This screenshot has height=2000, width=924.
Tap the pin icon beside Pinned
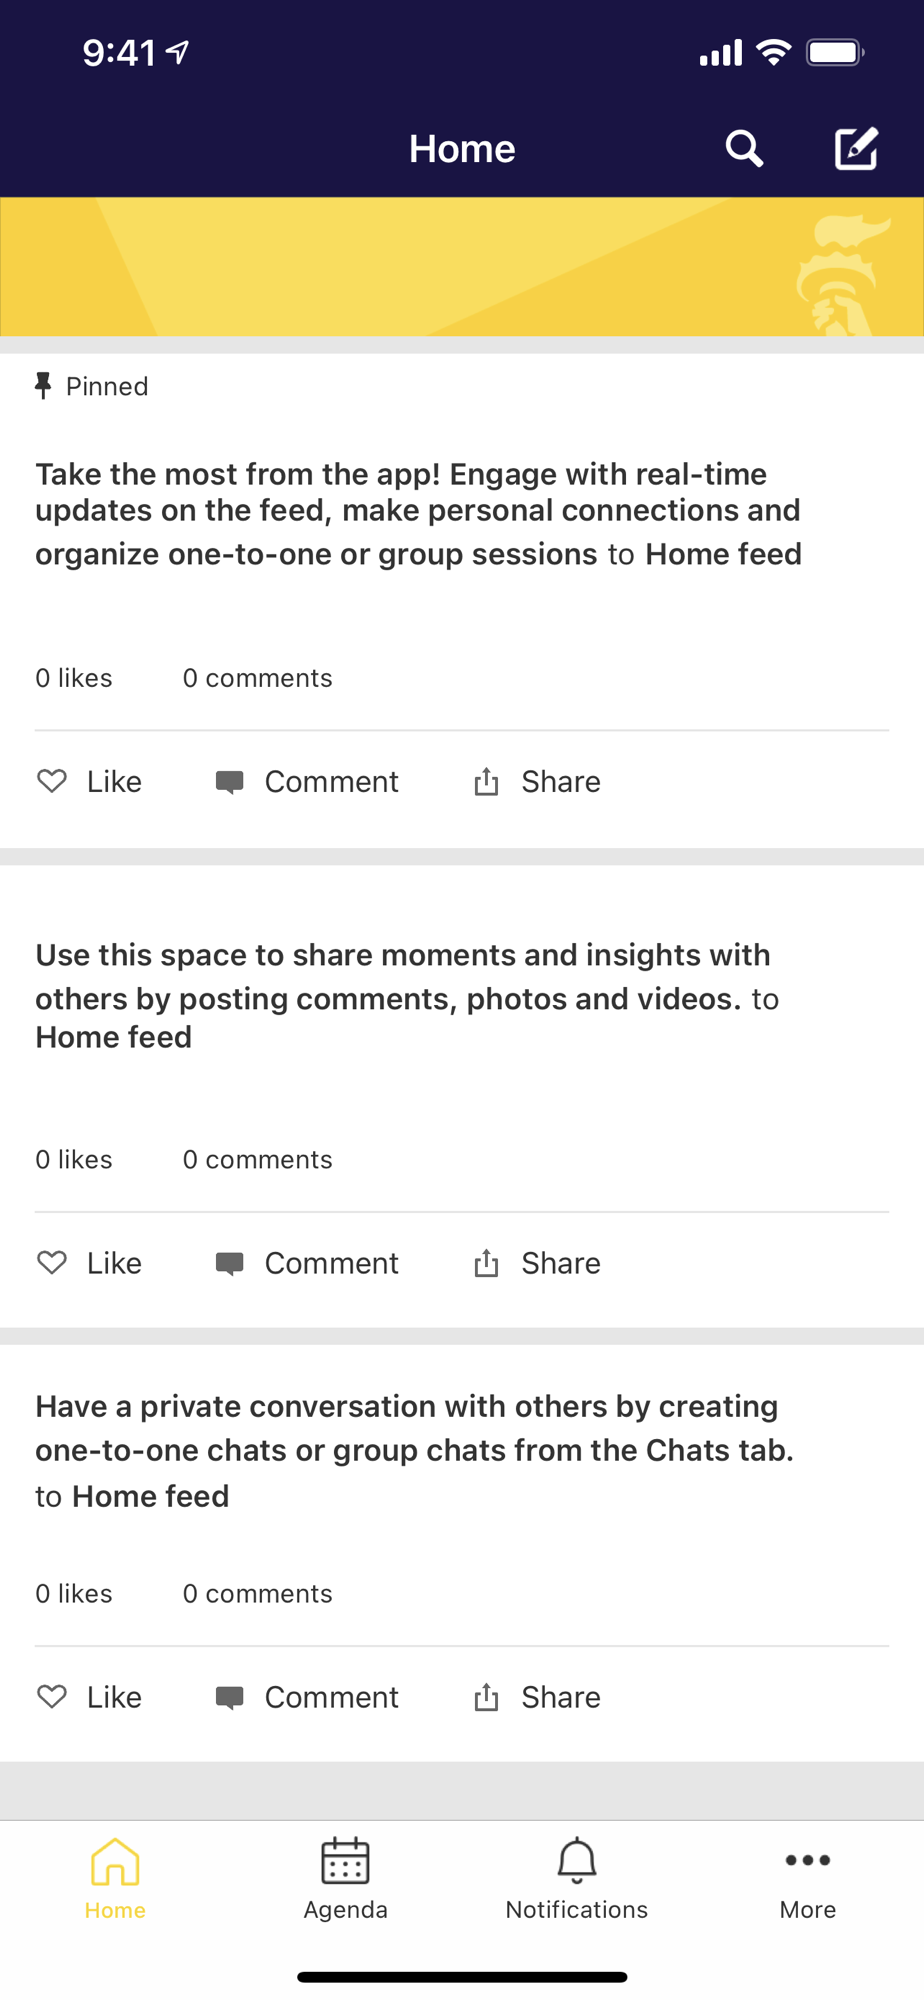(43, 386)
